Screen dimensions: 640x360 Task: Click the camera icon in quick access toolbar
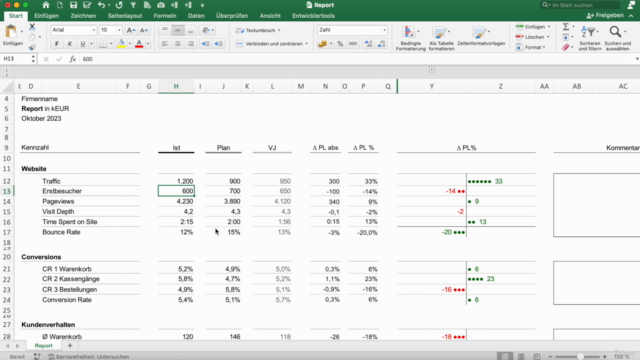point(161,5)
